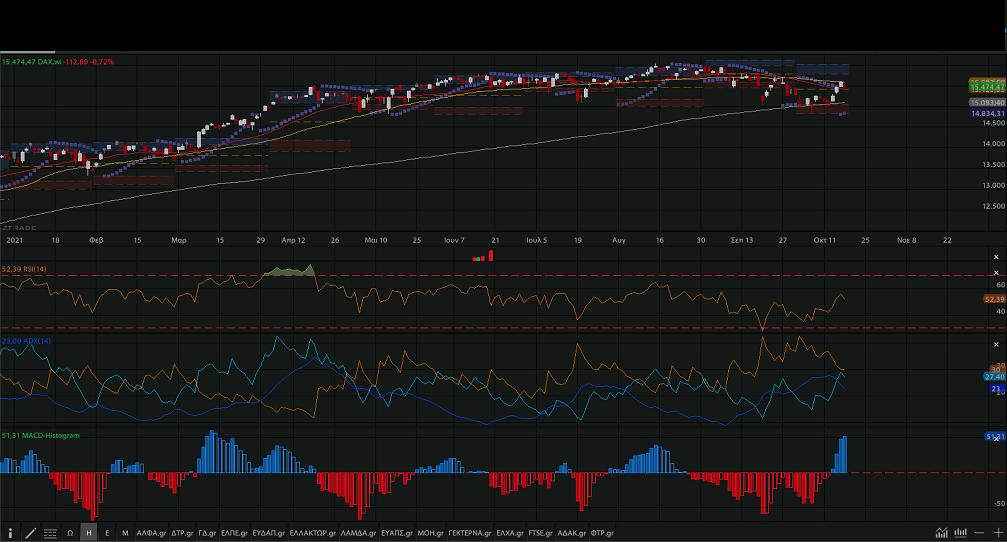Click the MACD-Histogram indicator label

[41, 436]
